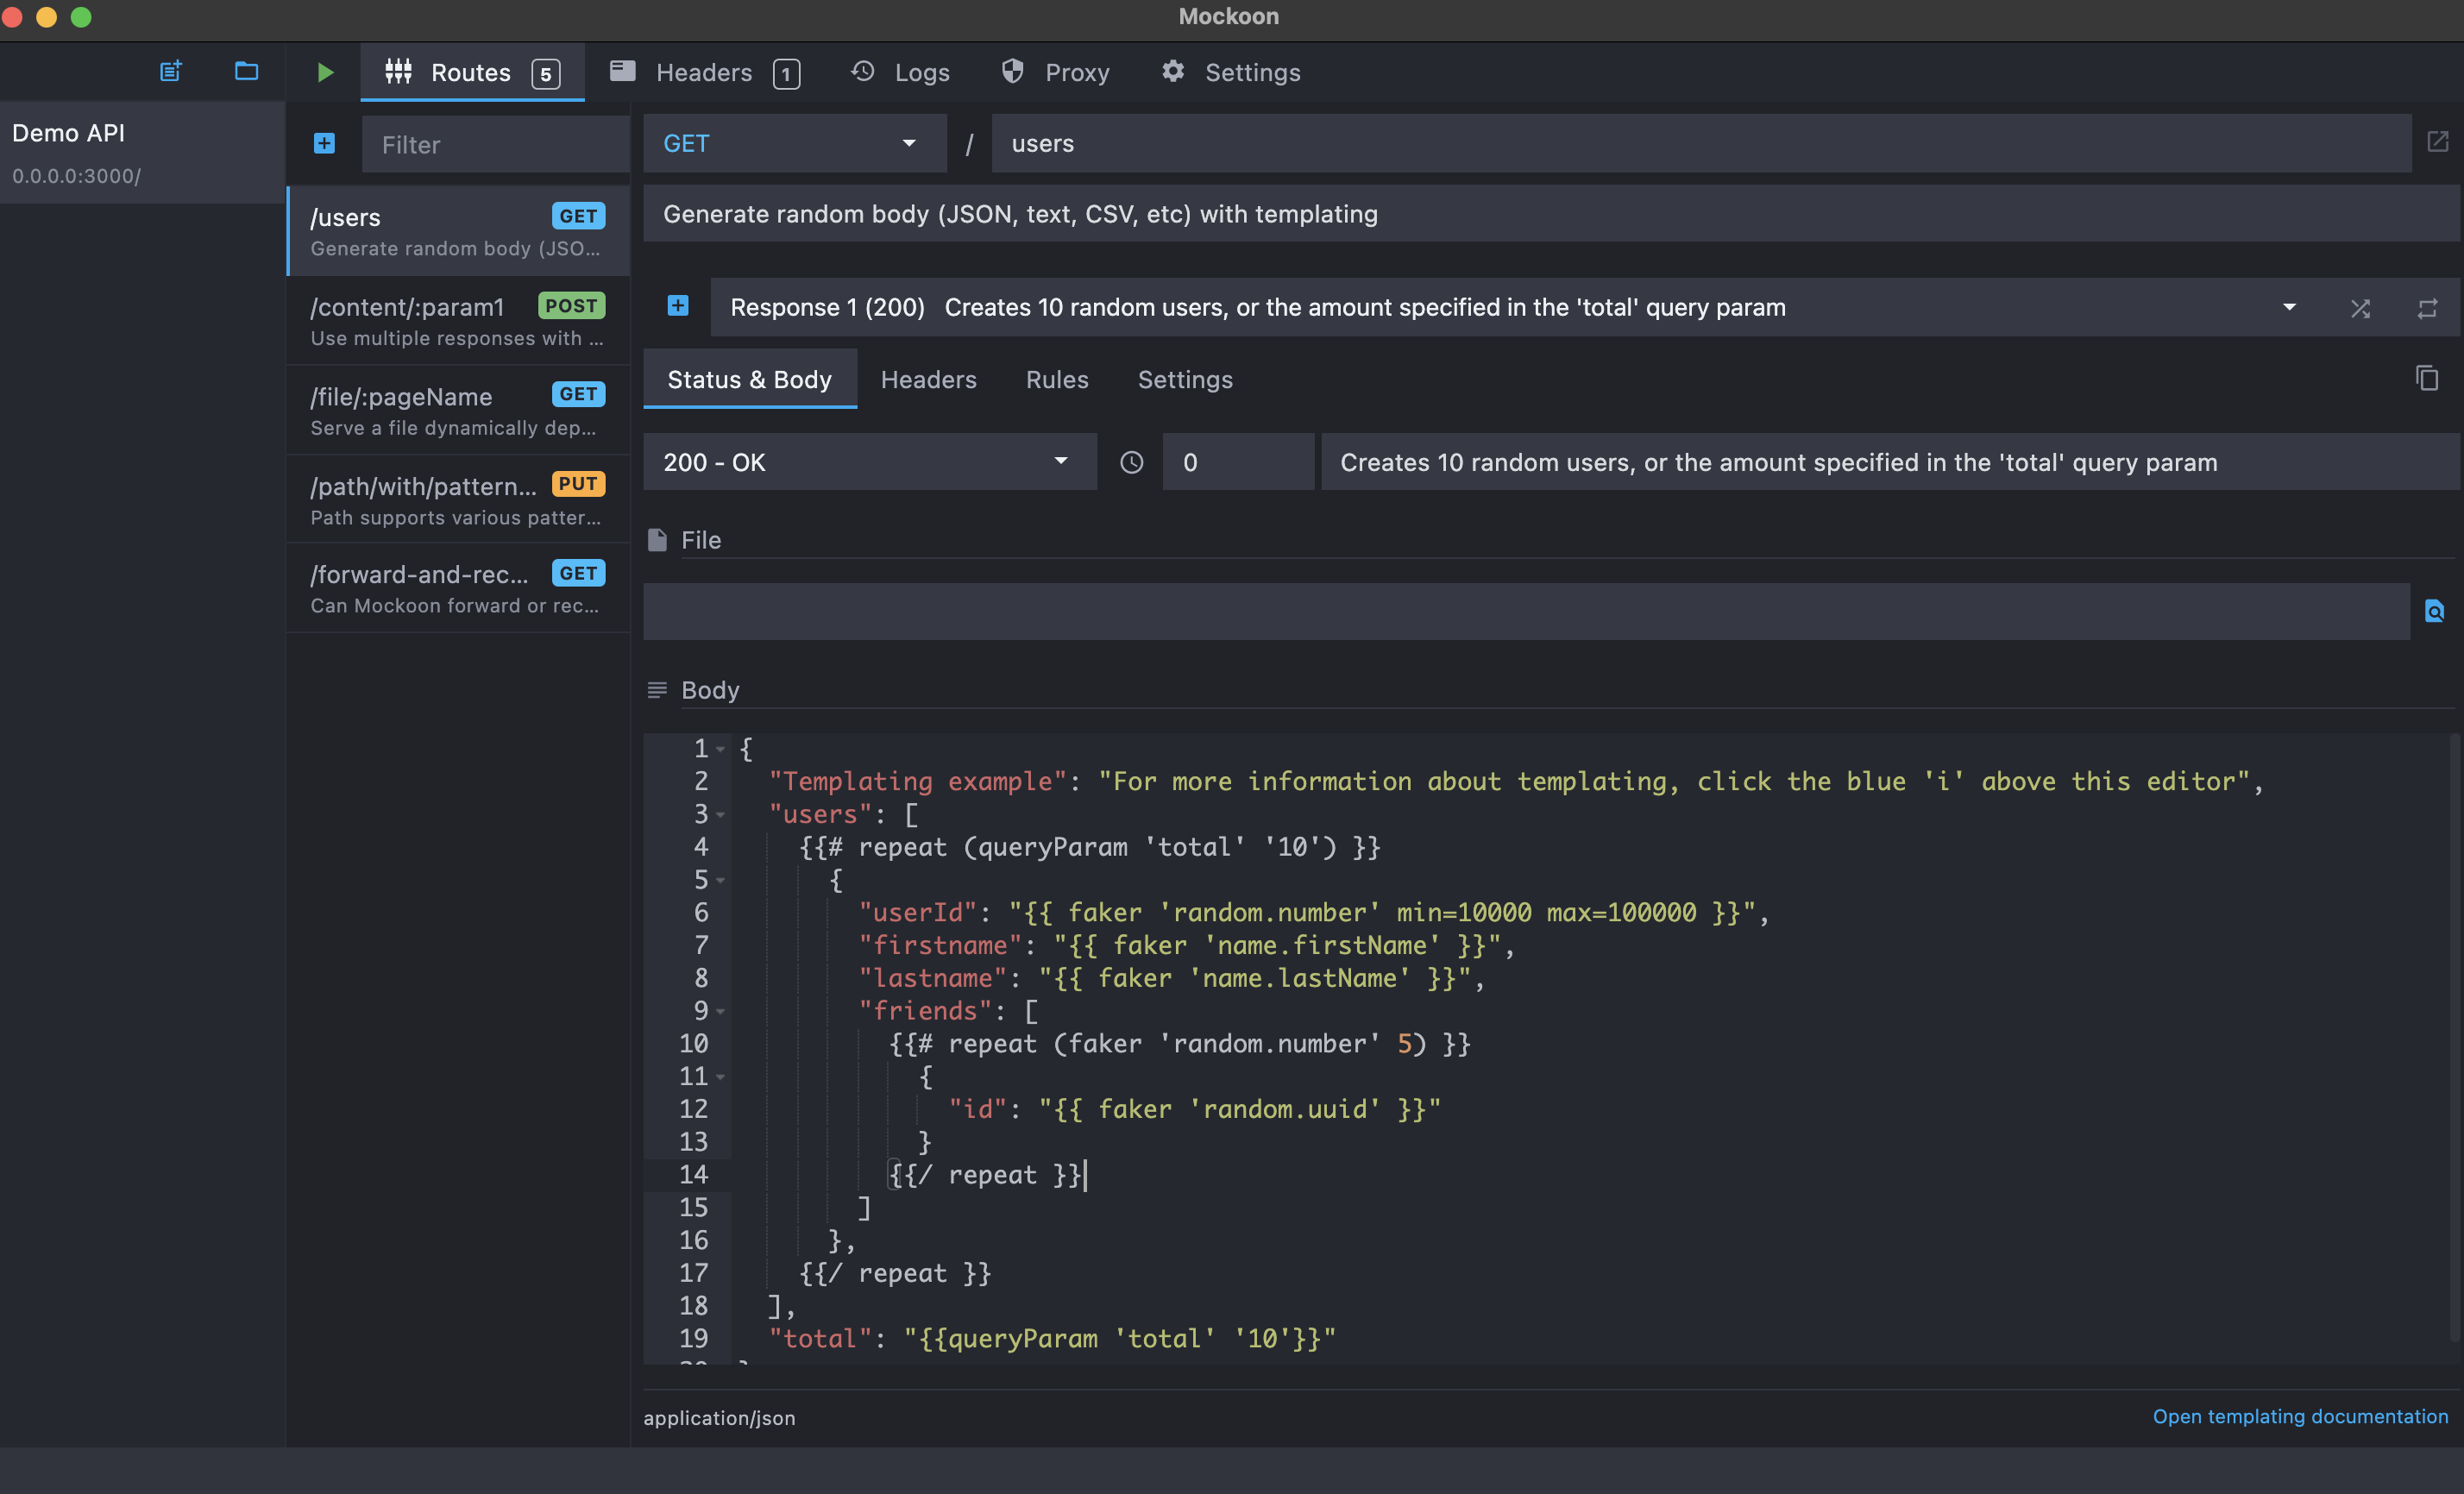This screenshot has height=1494, width=2464.
Task: Copy the response body using duplicate icon
Action: click(2428, 378)
